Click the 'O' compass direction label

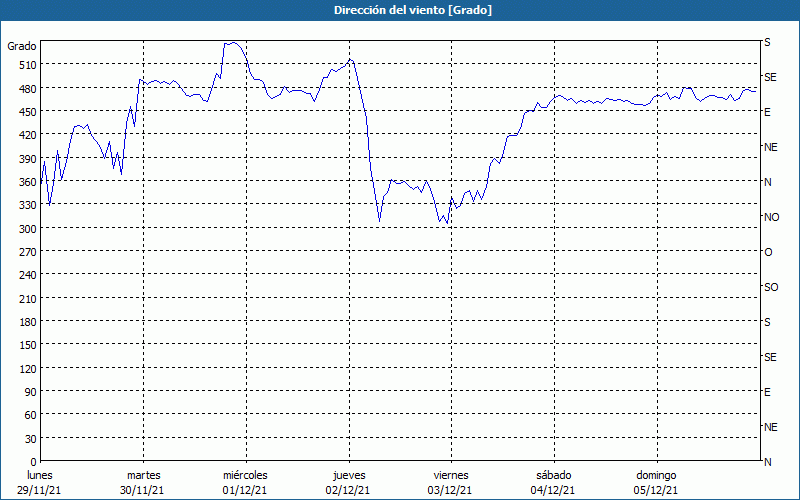(x=768, y=252)
